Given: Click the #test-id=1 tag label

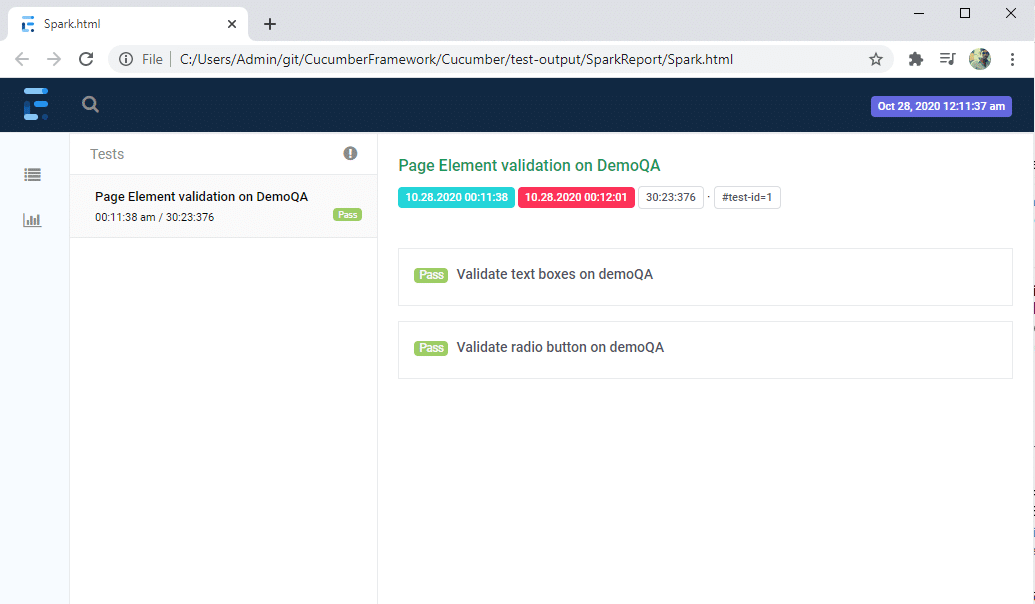Looking at the screenshot, I should 746,197.
